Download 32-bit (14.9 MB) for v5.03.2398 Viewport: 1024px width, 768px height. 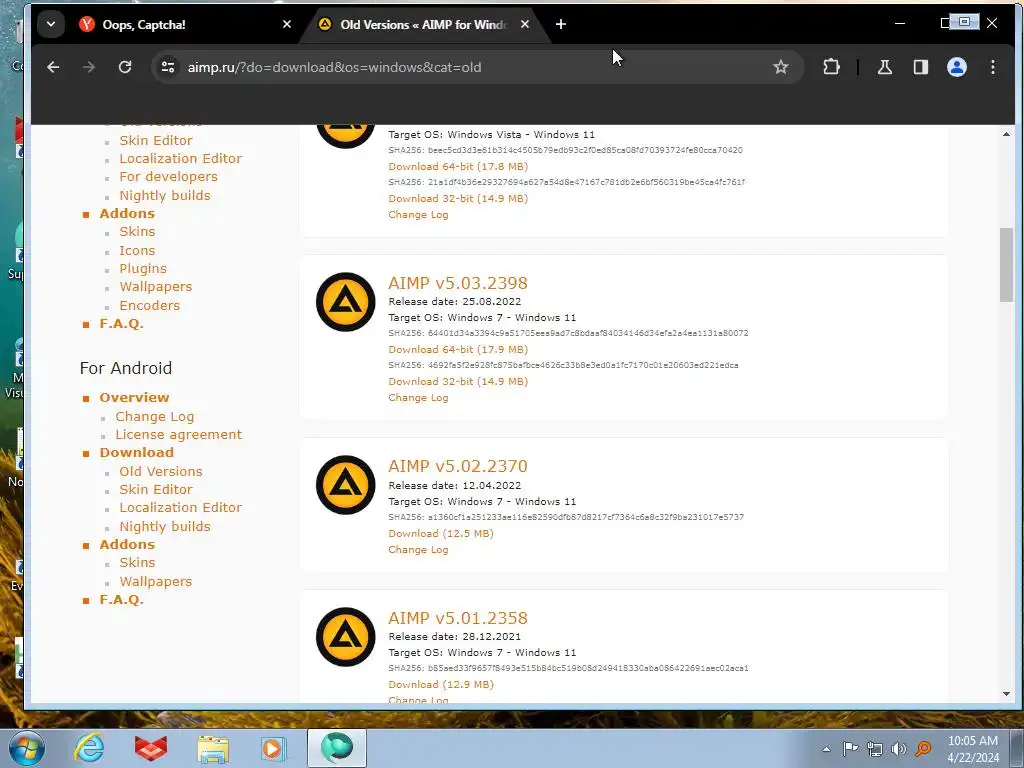click(458, 381)
